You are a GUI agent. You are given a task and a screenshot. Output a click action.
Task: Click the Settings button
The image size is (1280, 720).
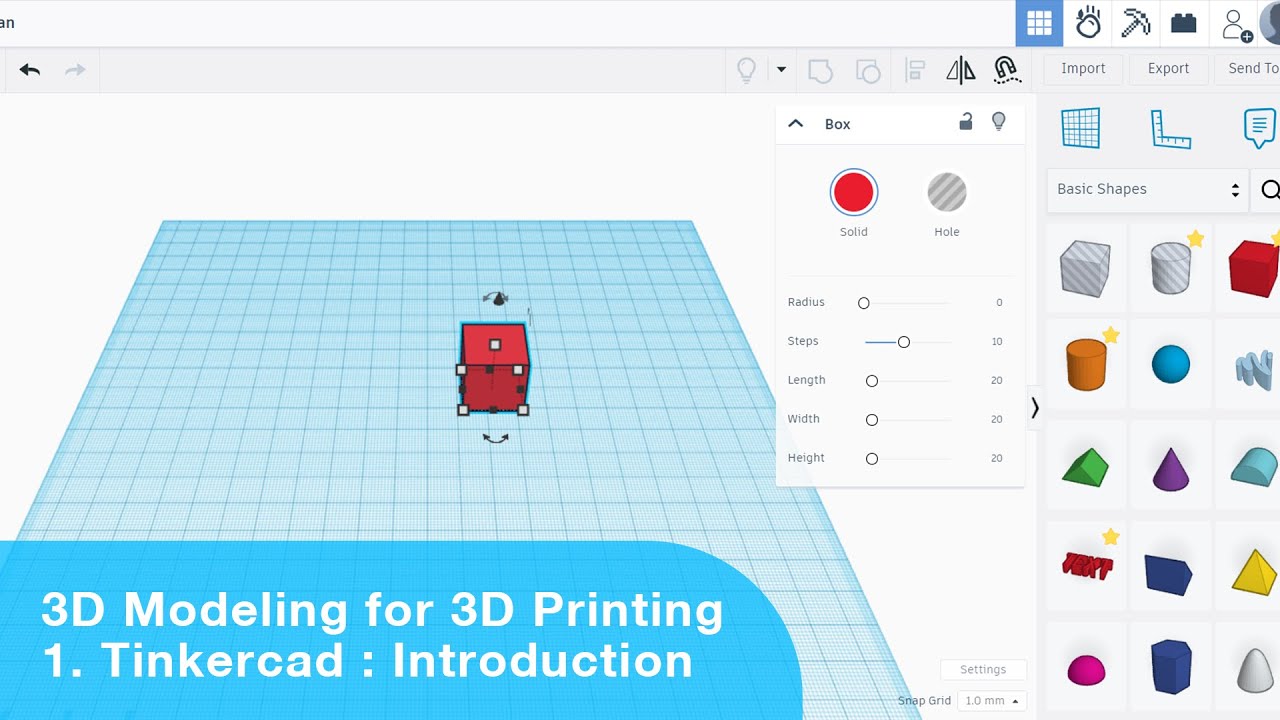tap(983, 670)
